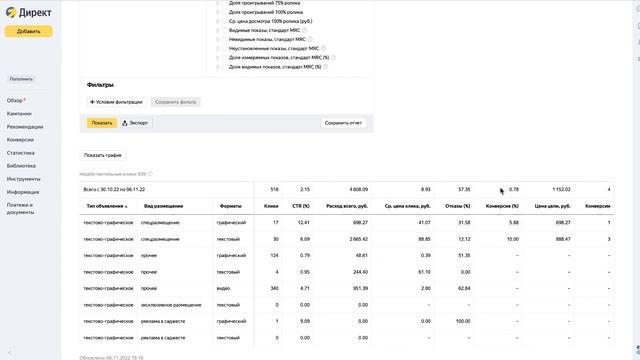Click the 'Экспорт' button
This screenshot has width=640, height=360.
coord(136,123)
